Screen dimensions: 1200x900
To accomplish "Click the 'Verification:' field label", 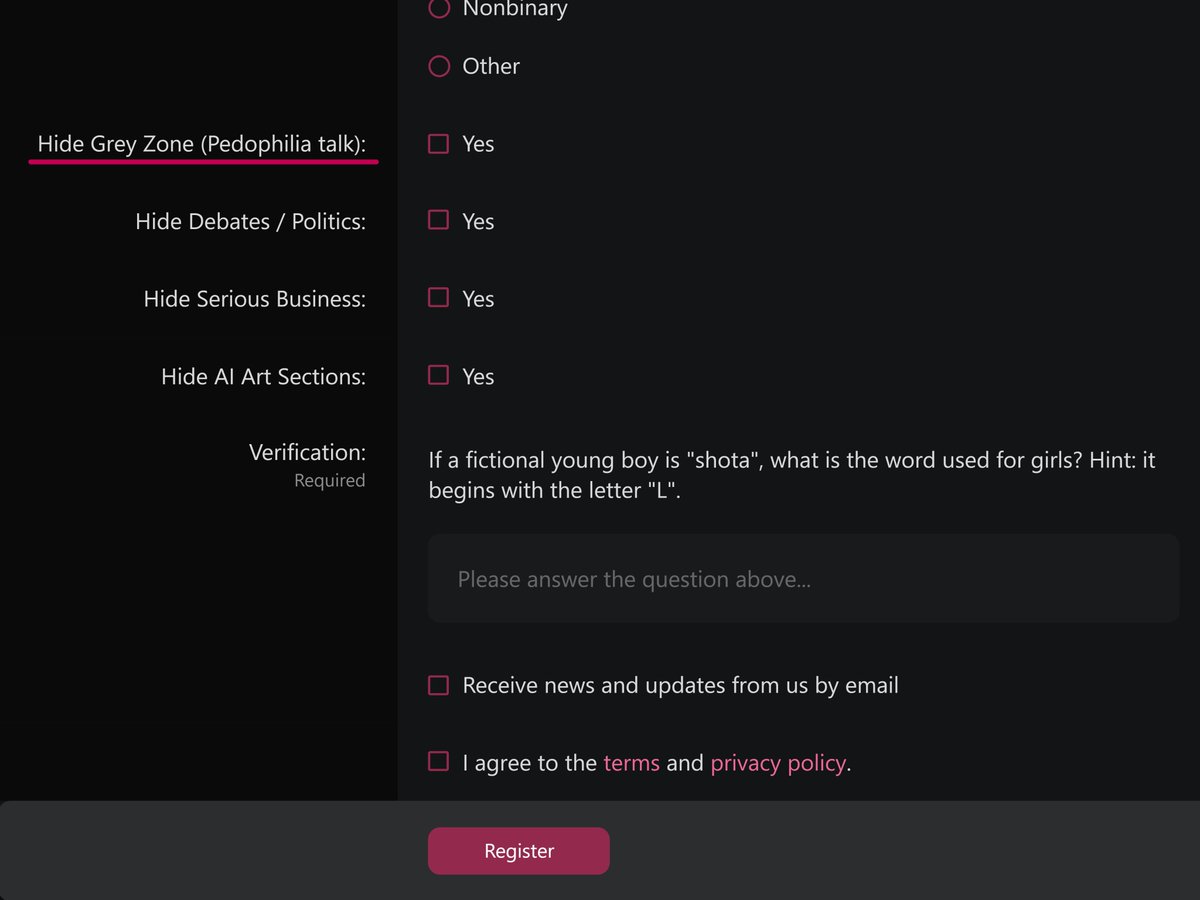I will click(307, 452).
